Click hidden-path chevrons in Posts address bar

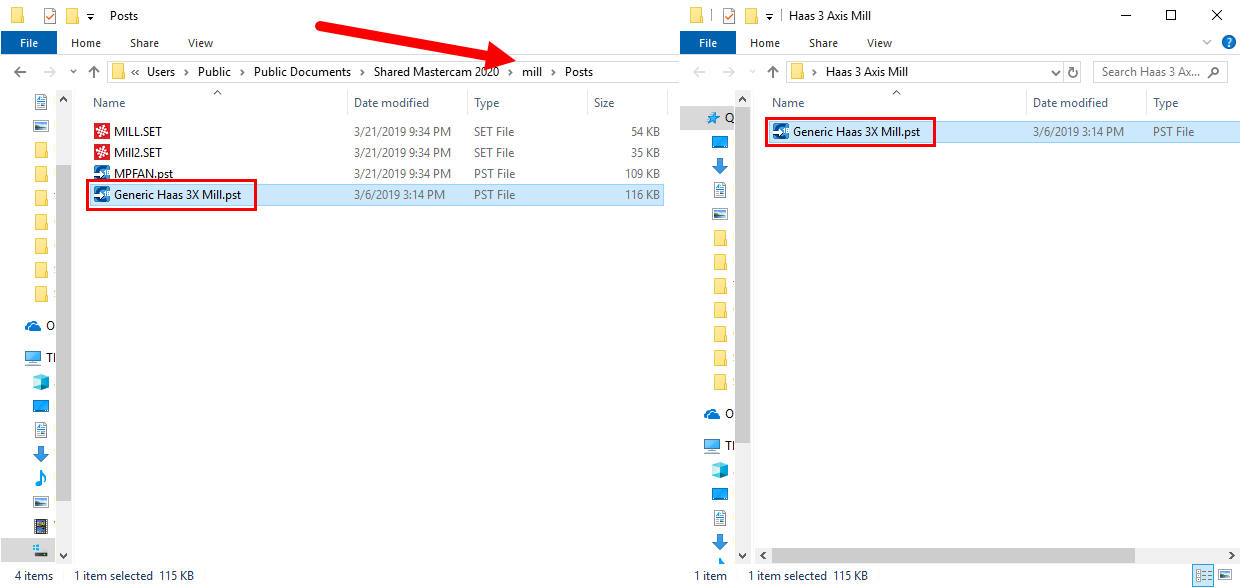pos(135,72)
